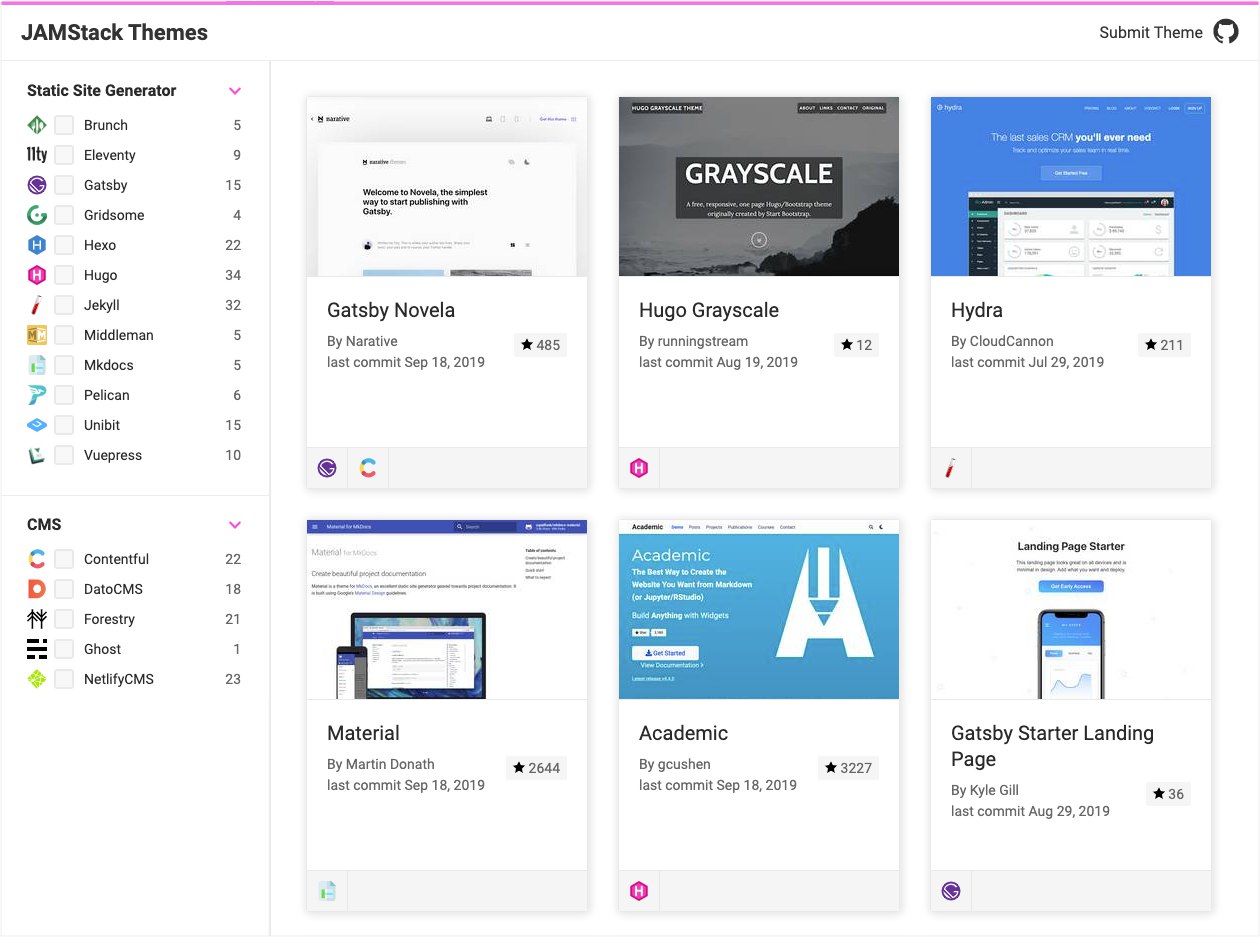Click the Mkdocs logo in sidebar filter list
Viewport: 1260px width, 937px height.
coord(37,365)
